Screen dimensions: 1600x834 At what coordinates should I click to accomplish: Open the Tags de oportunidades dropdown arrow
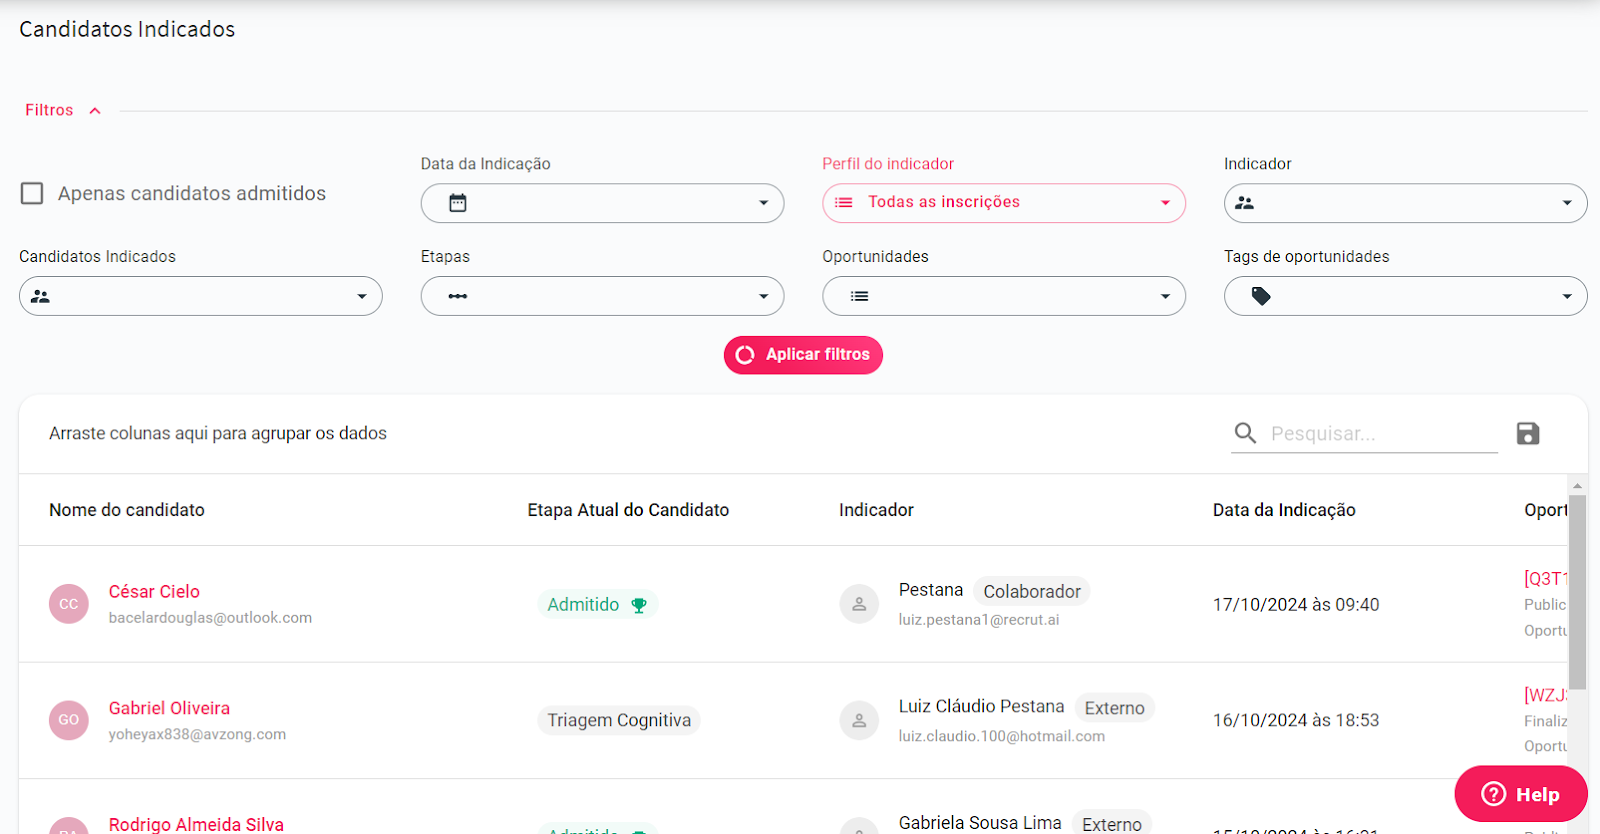[x=1567, y=296]
